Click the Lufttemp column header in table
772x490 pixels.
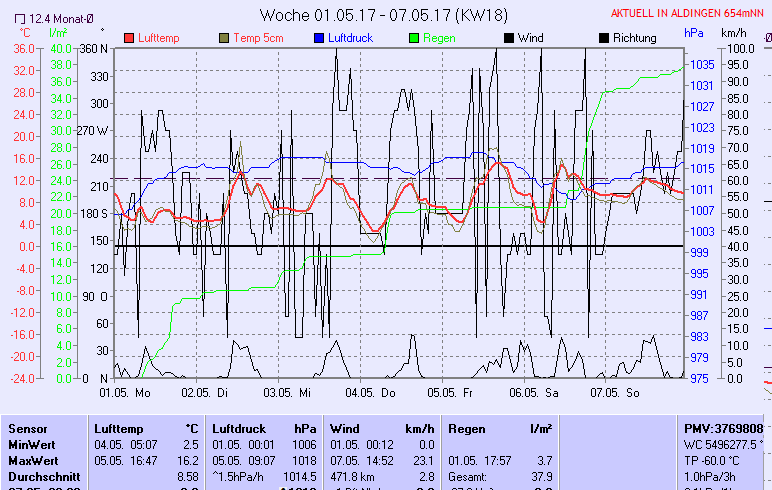pyautogui.click(x=118, y=428)
